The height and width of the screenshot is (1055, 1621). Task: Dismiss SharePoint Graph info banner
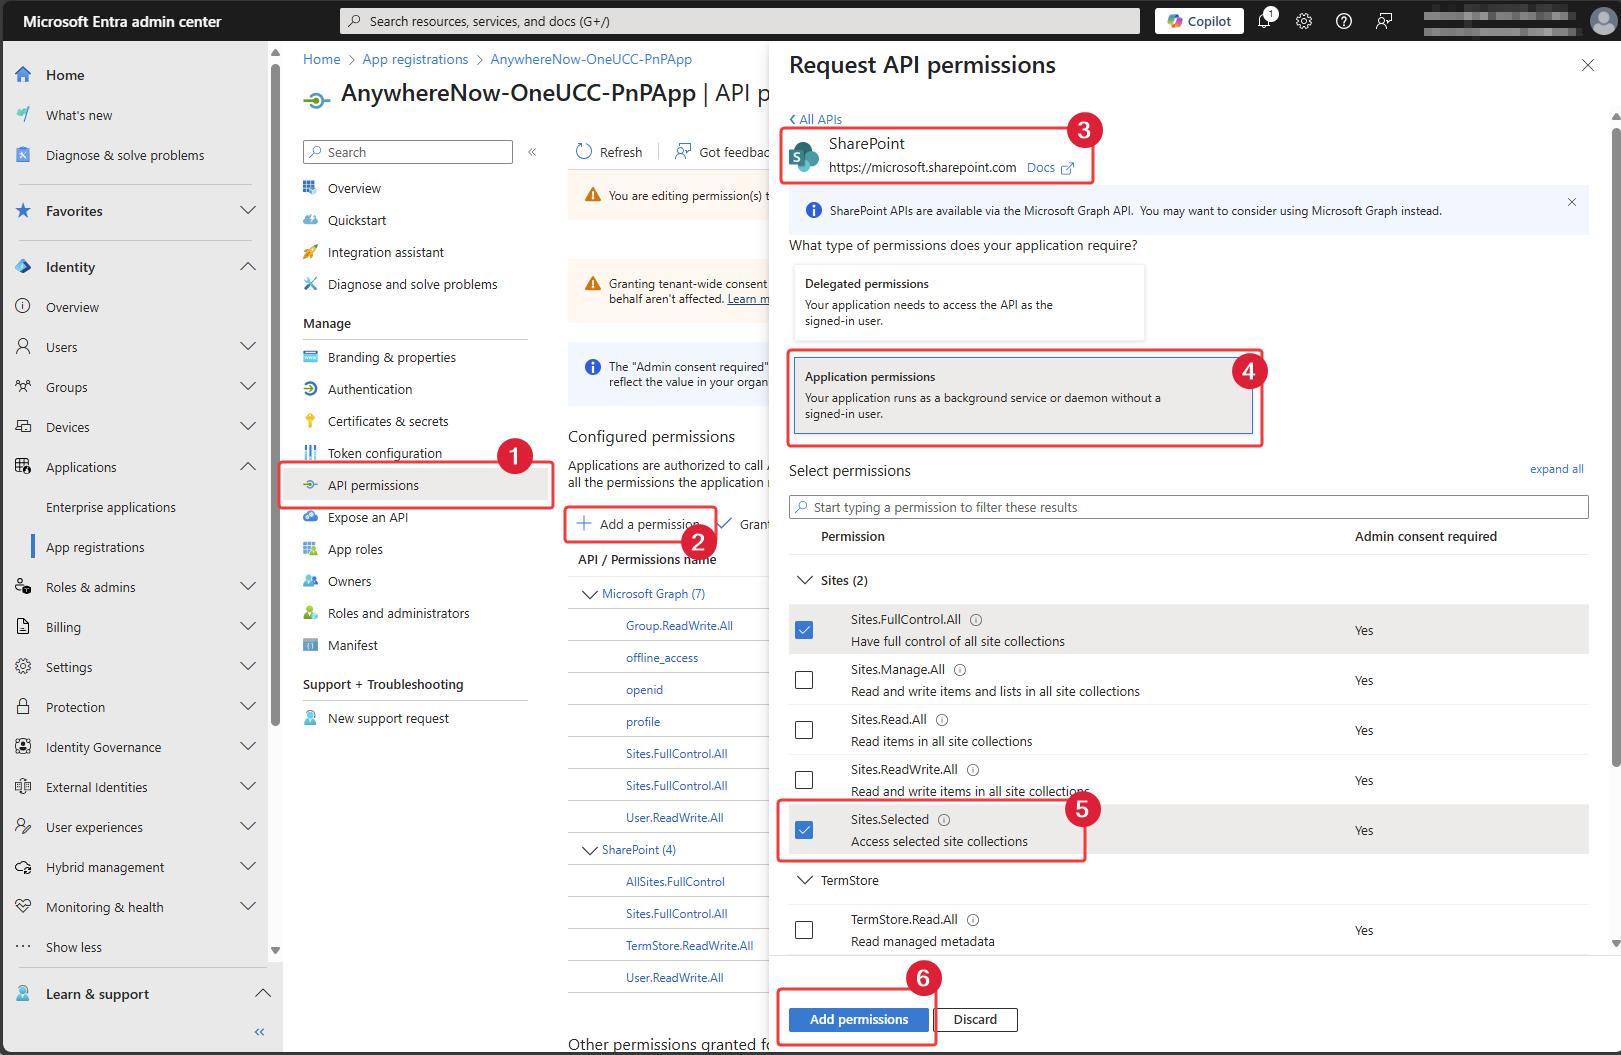1572,202
